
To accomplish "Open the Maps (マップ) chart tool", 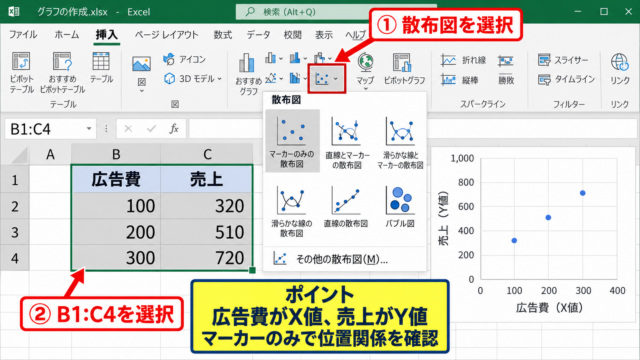I will point(365,72).
